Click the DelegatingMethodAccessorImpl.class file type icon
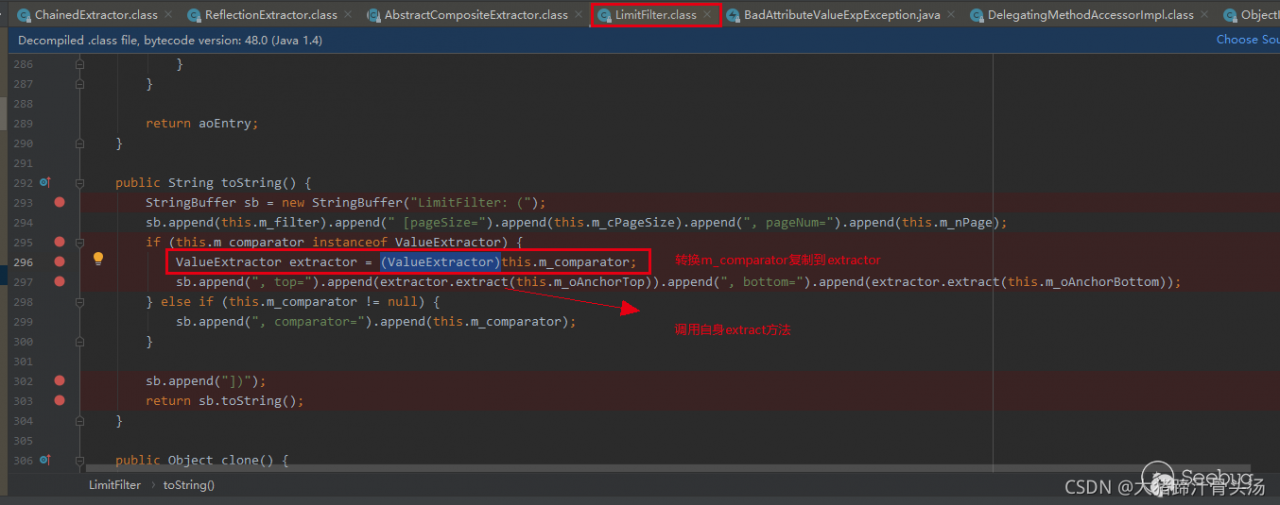Screen dimensions: 1280x505 [976, 15]
